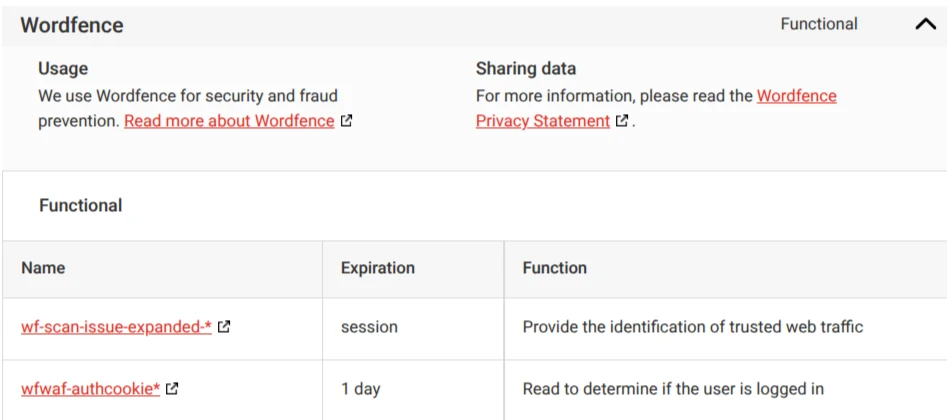Viewport: 947px width, 420px height.
Task: Click external-link icon beside Privacy Statement
Action: point(621,121)
